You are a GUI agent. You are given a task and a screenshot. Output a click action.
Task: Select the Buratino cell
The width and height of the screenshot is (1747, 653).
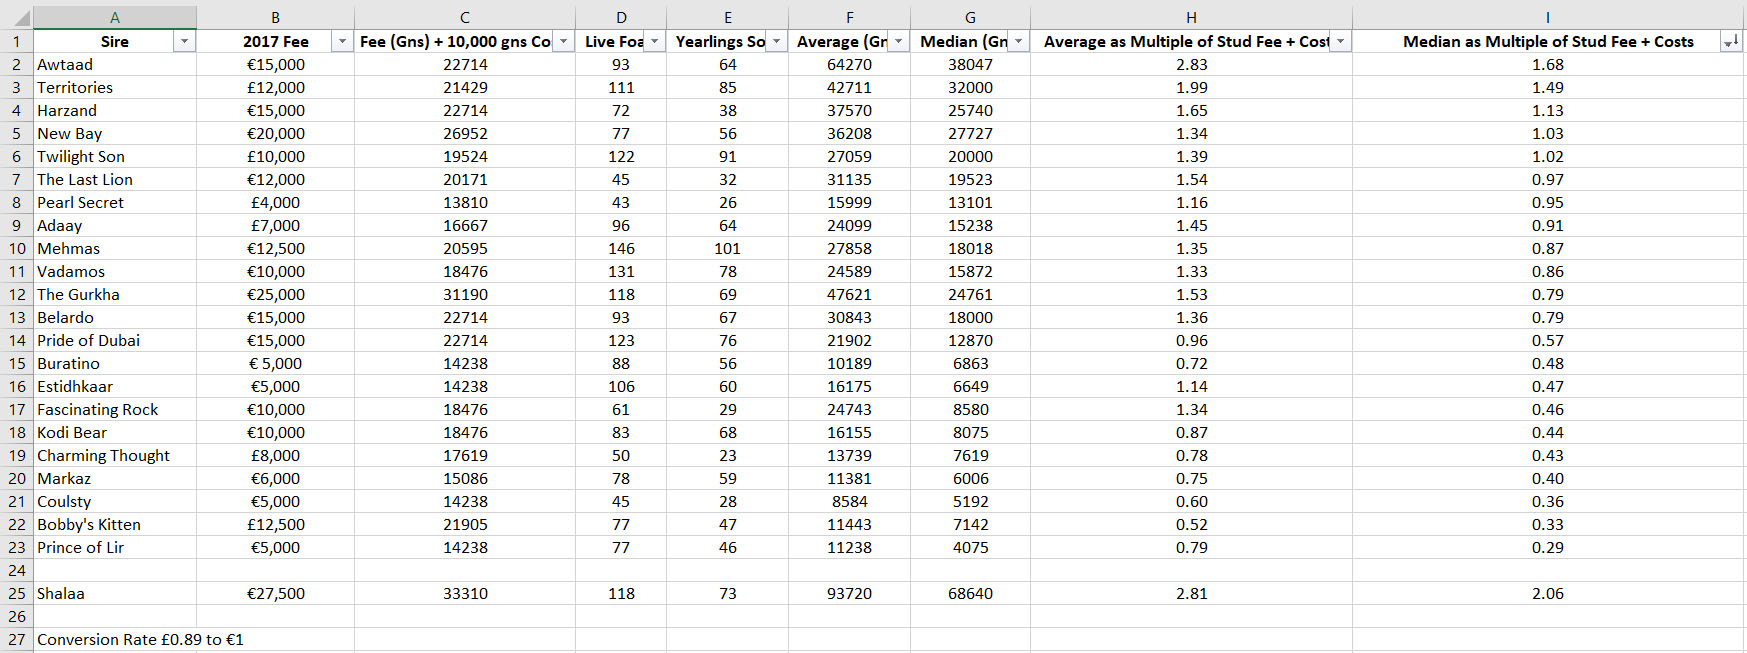click(115, 363)
